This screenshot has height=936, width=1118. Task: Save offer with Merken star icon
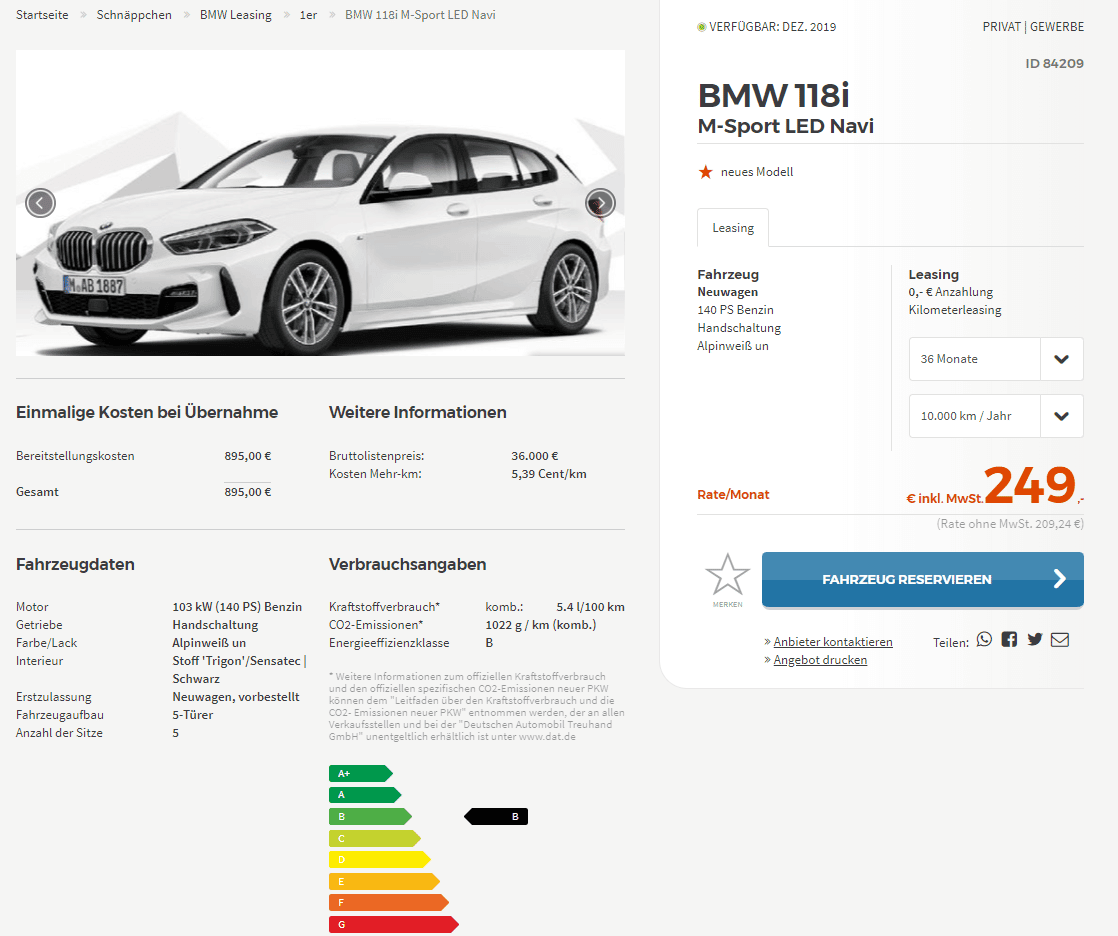[x=727, y=580]
